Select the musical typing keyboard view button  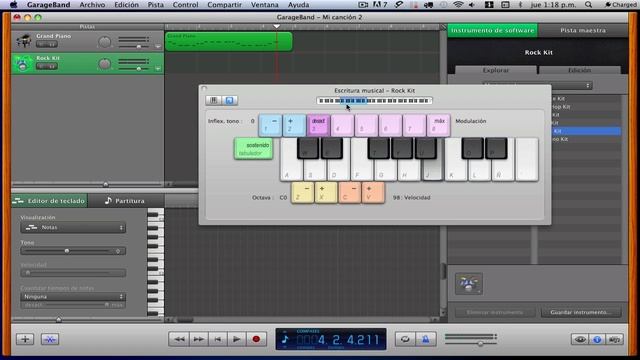tap(229, 100)
